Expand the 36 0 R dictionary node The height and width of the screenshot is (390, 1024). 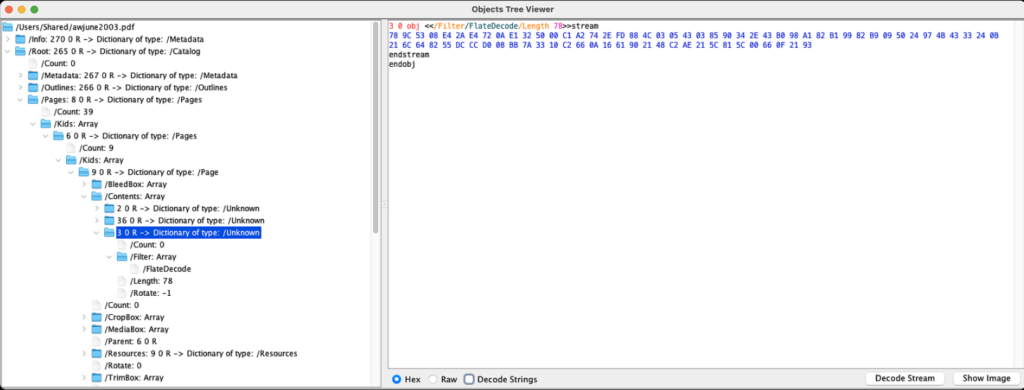(97, 220)
